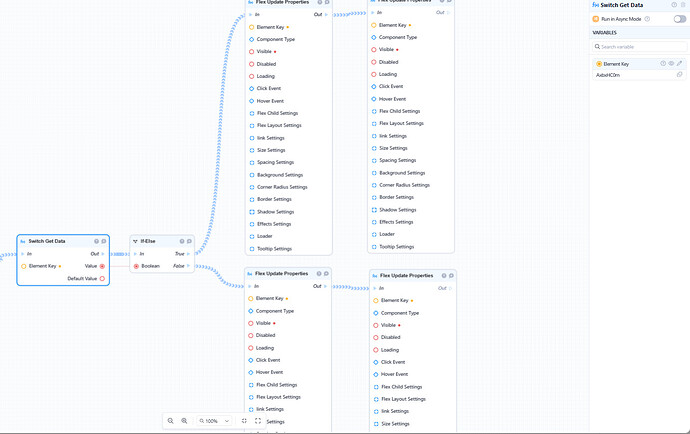Click info icon on lower-right Flex Update Properties node
Screen dimensions: 690x434
444,276
